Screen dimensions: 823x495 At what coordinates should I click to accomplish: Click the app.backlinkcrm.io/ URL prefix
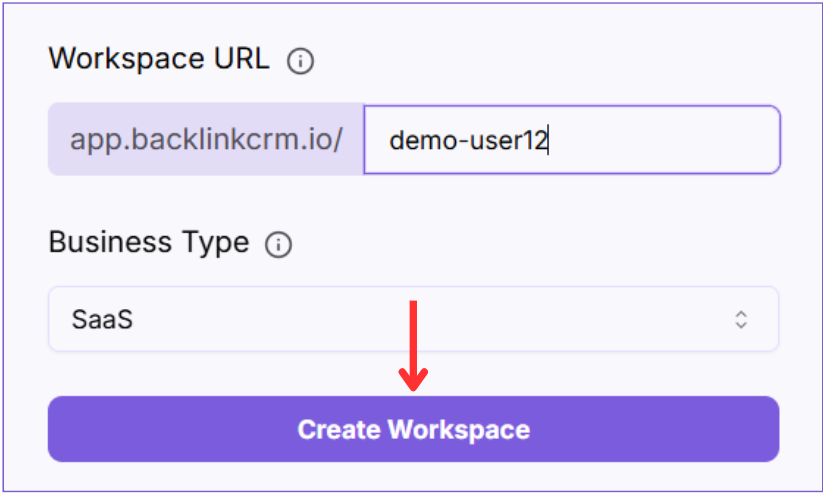(206, 140)
